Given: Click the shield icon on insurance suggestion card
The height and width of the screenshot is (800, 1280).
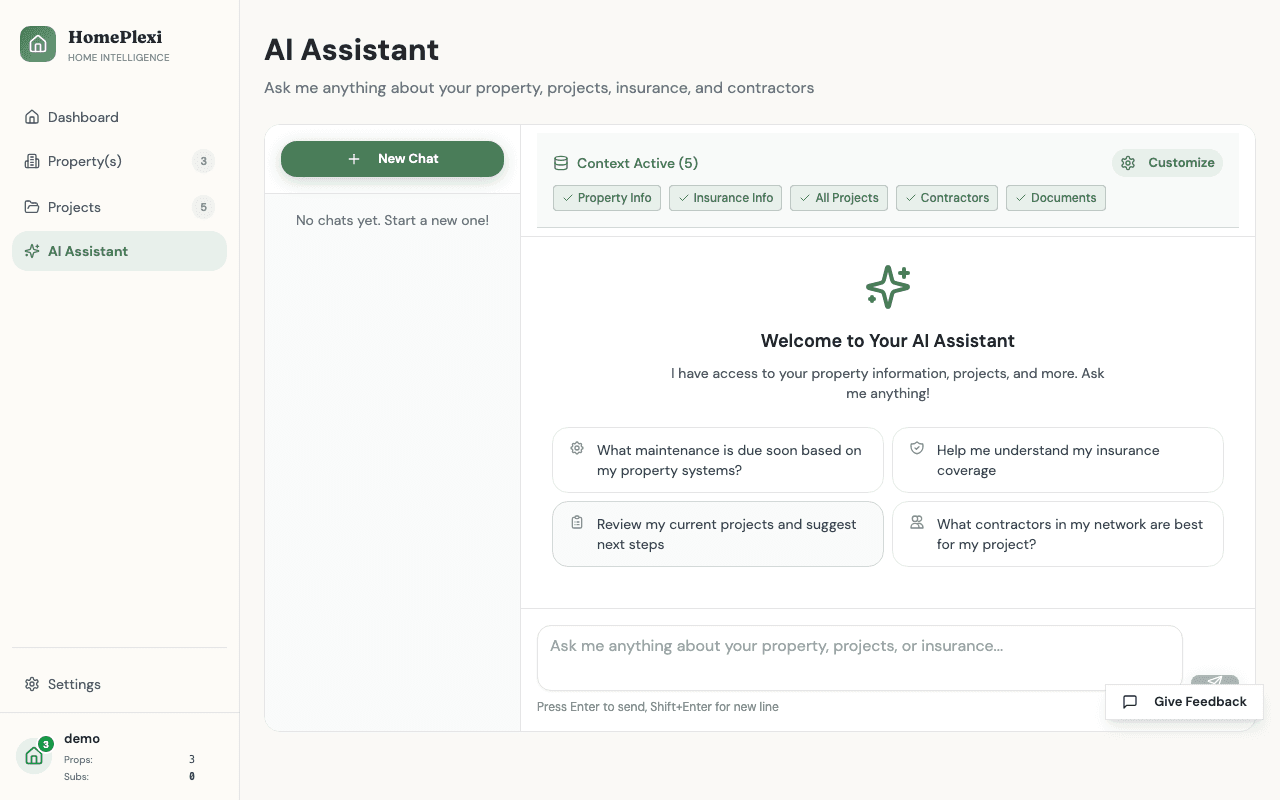Looking at the screenshot, I should pos(917,447).
